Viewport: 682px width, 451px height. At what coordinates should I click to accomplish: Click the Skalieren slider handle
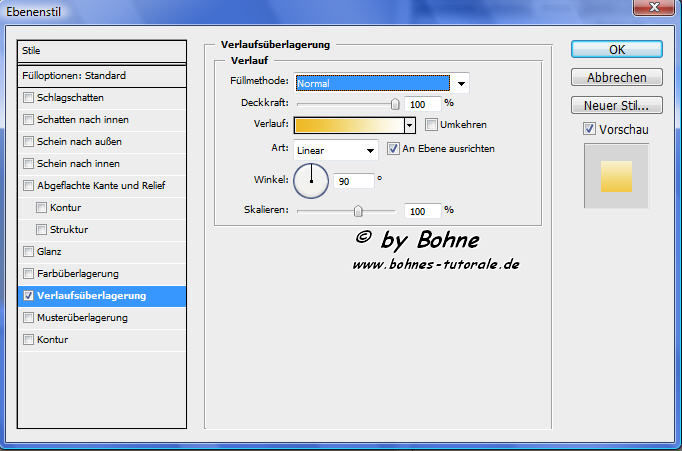359,211
